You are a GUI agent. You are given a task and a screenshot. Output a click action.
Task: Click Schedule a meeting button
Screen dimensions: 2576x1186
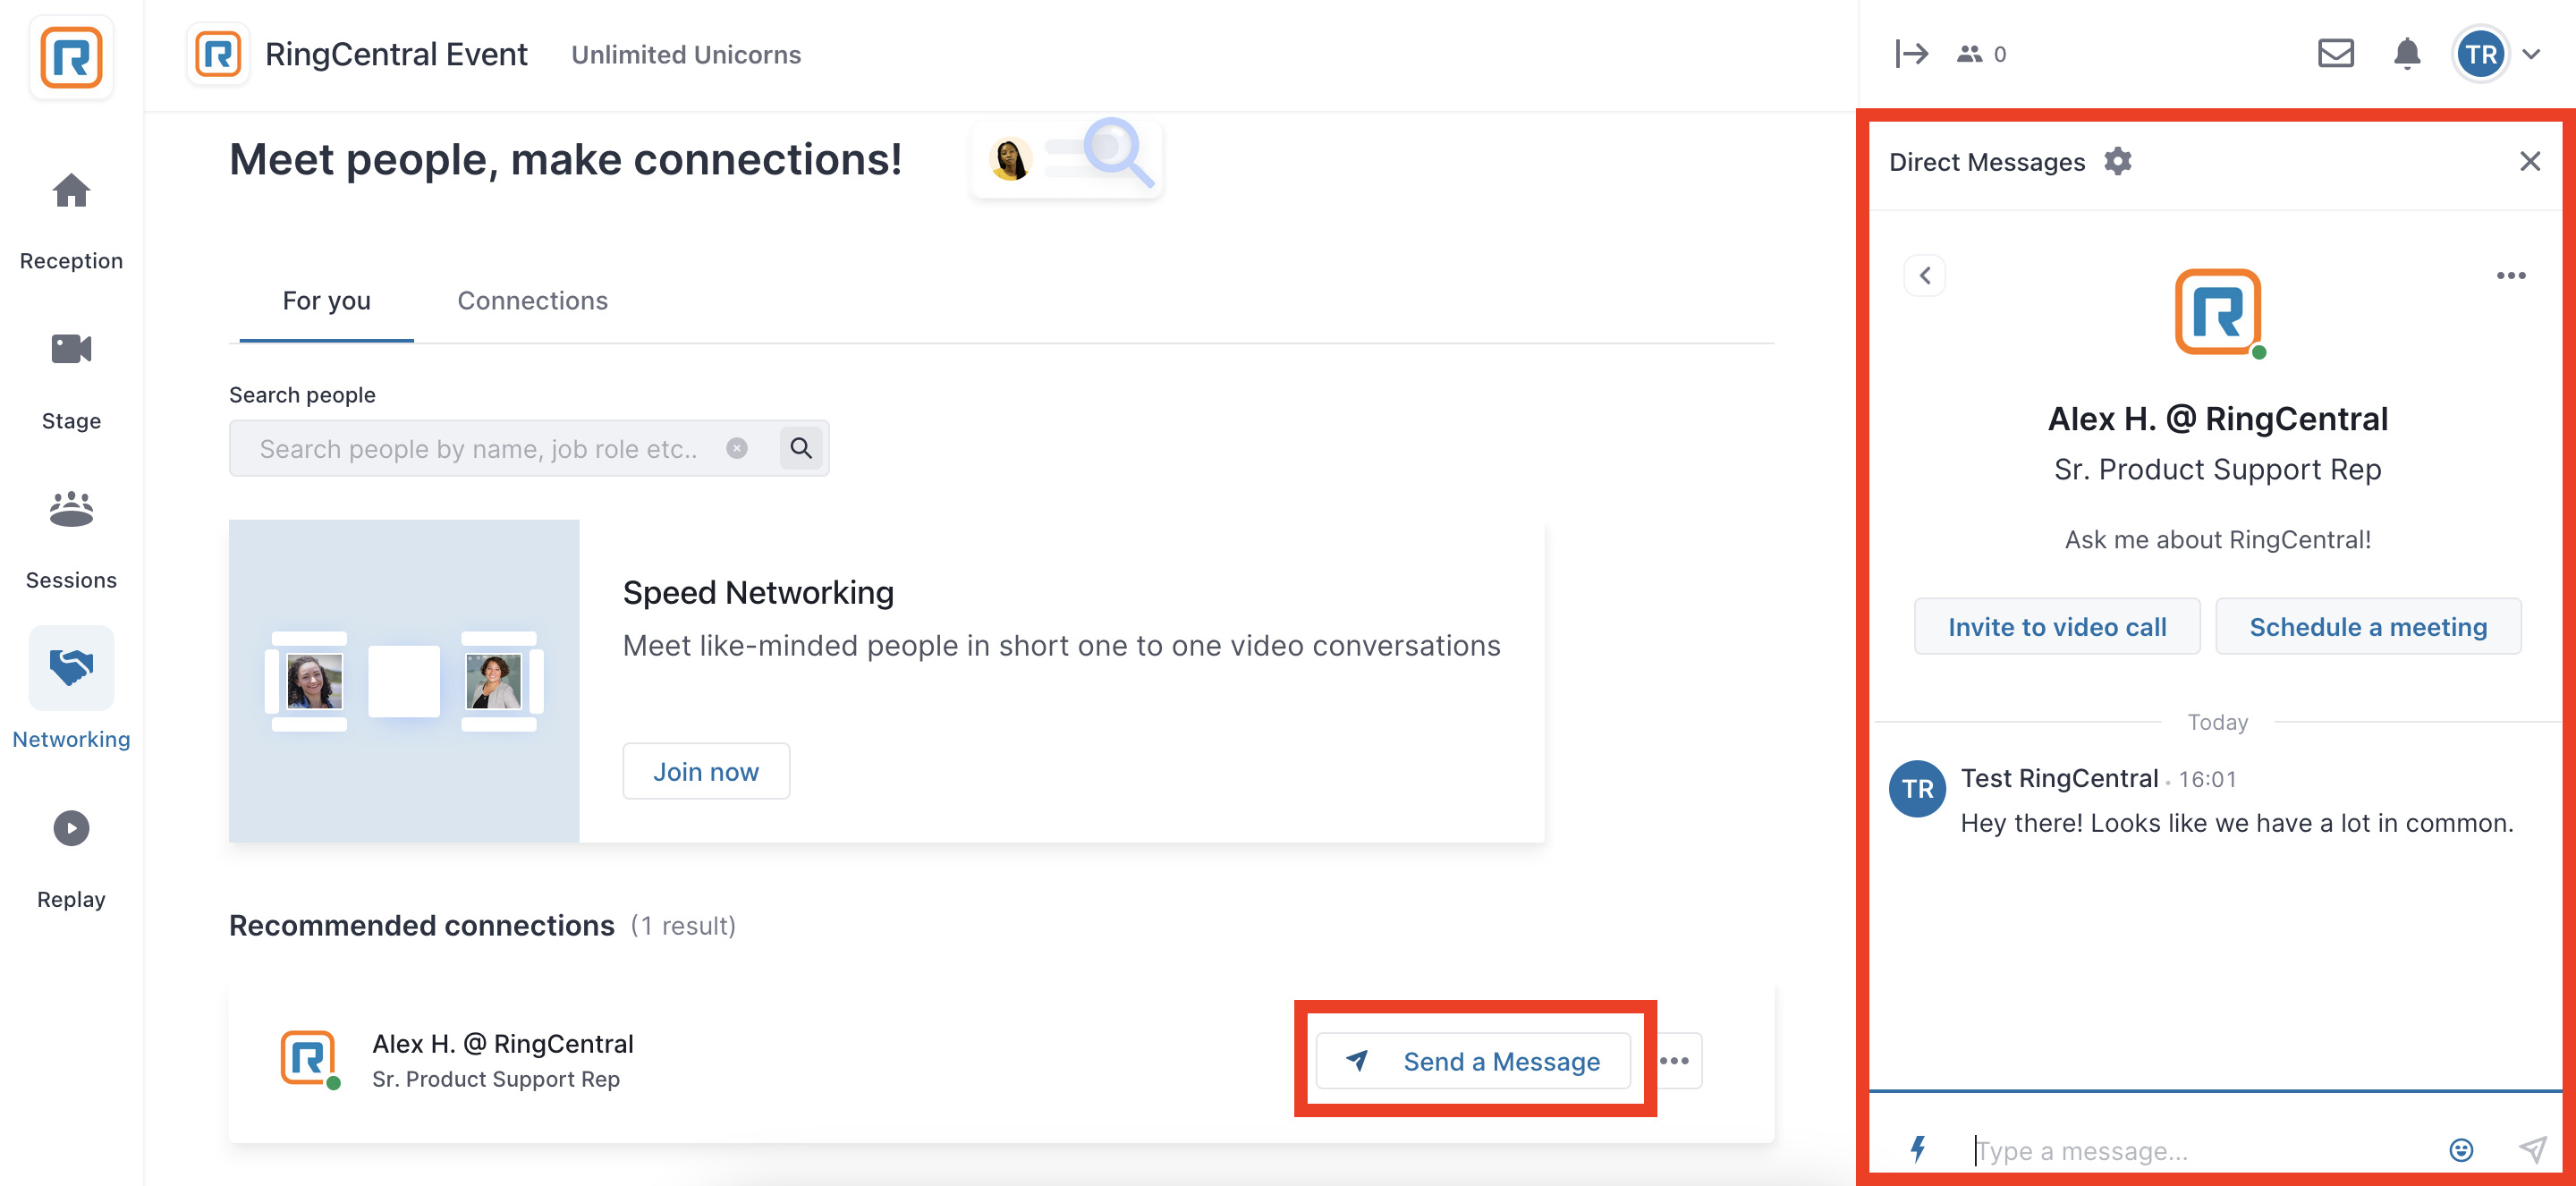pyautogui.click(x=2367, y=627)
